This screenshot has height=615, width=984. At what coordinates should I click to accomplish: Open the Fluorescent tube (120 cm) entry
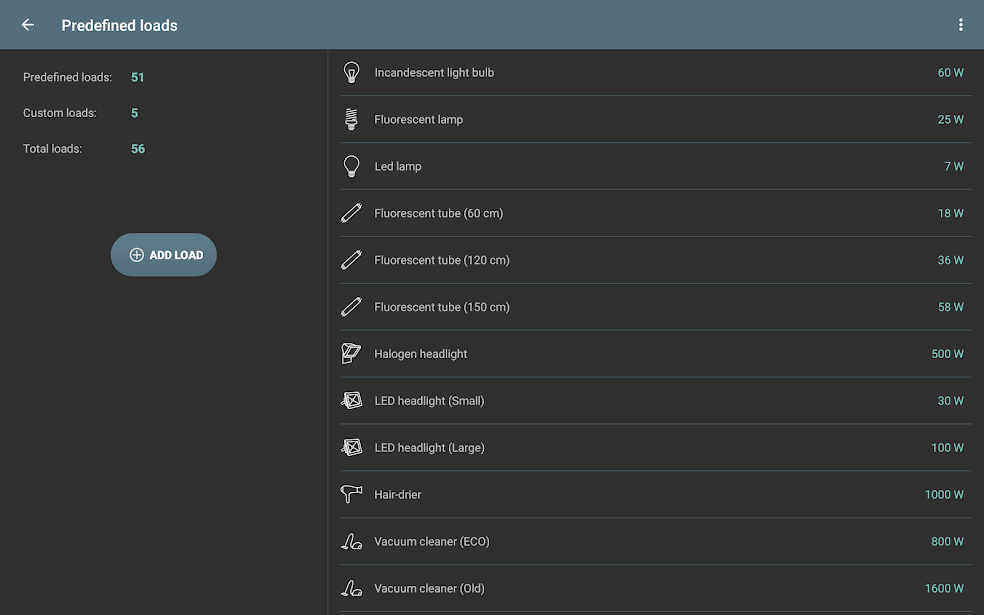[442, 260]
